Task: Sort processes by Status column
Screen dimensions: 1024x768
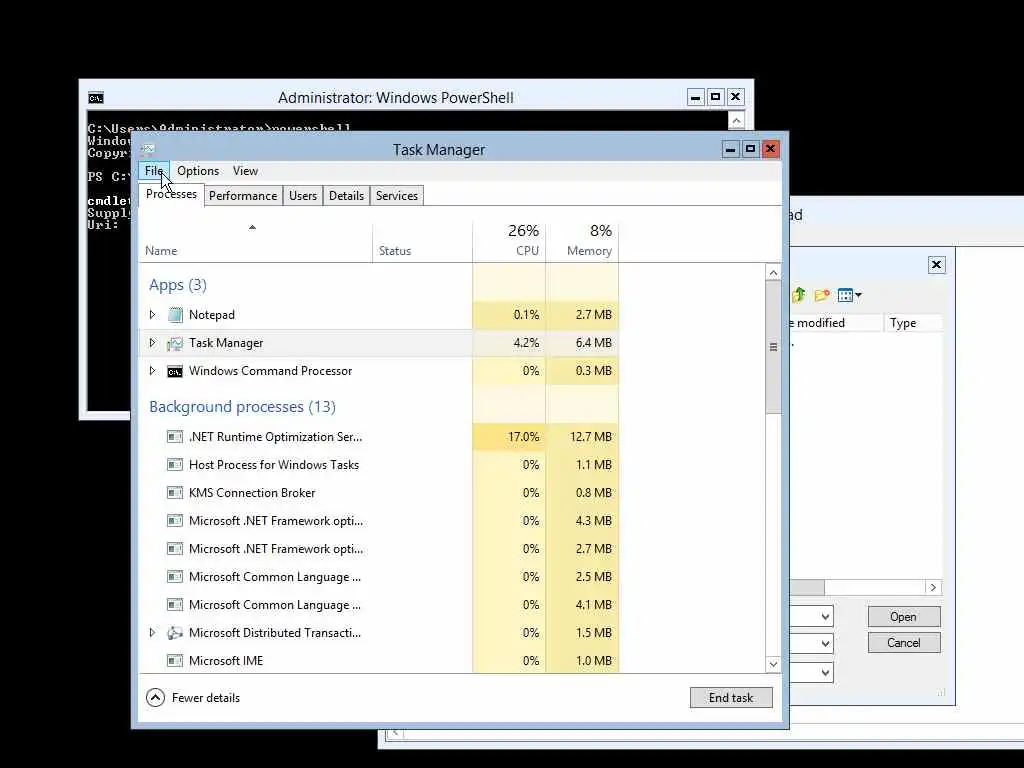Action: [423, 242]
